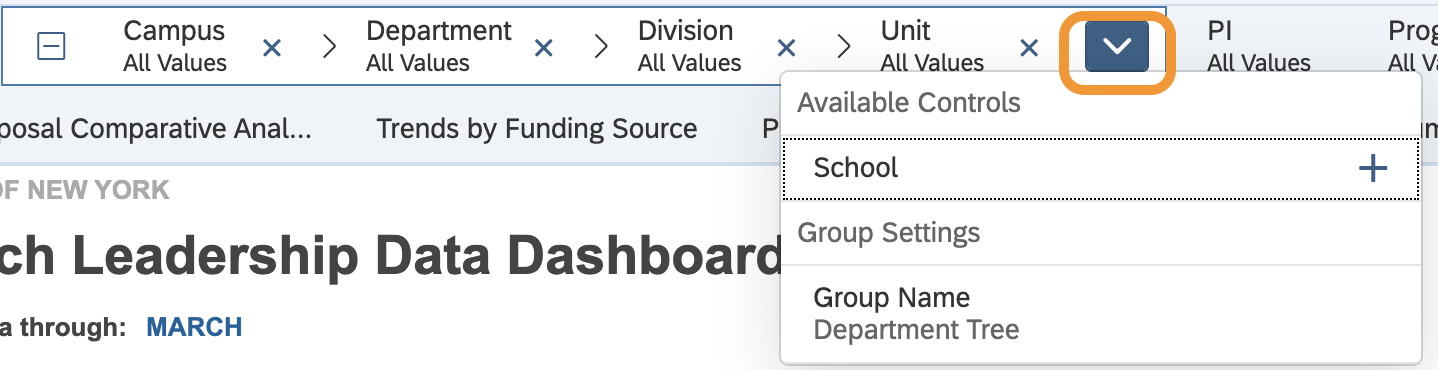Collapse the filter group with minus icon
Screen dimensions: 1438x370
tap(51, 47)
